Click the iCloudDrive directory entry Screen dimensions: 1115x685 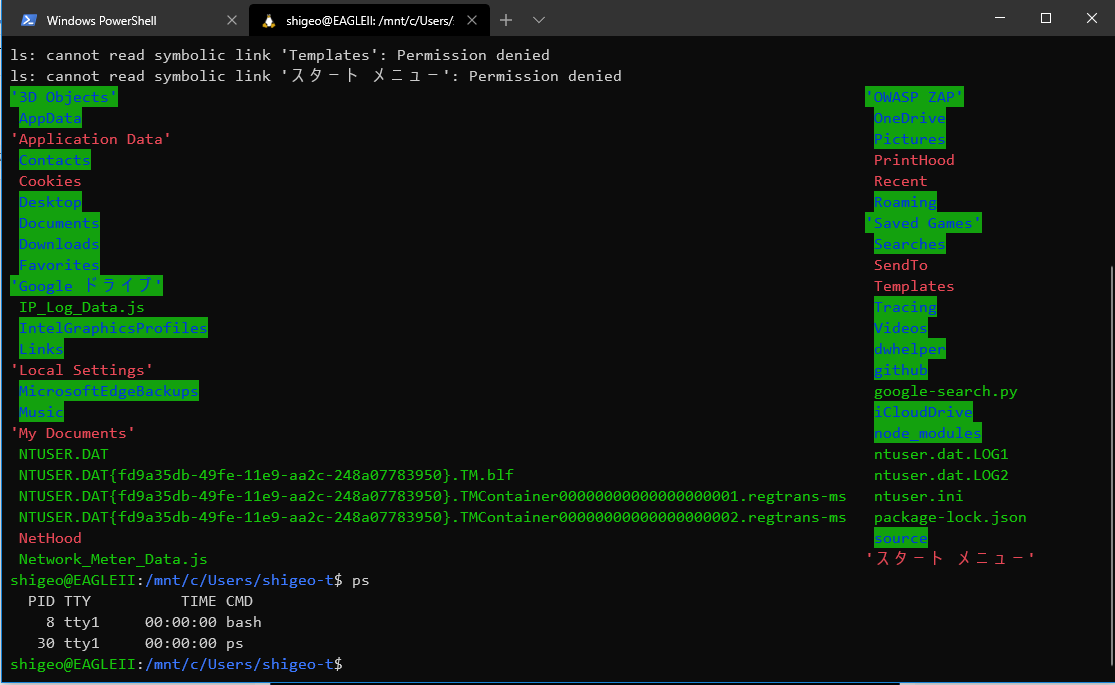point(924,412)
